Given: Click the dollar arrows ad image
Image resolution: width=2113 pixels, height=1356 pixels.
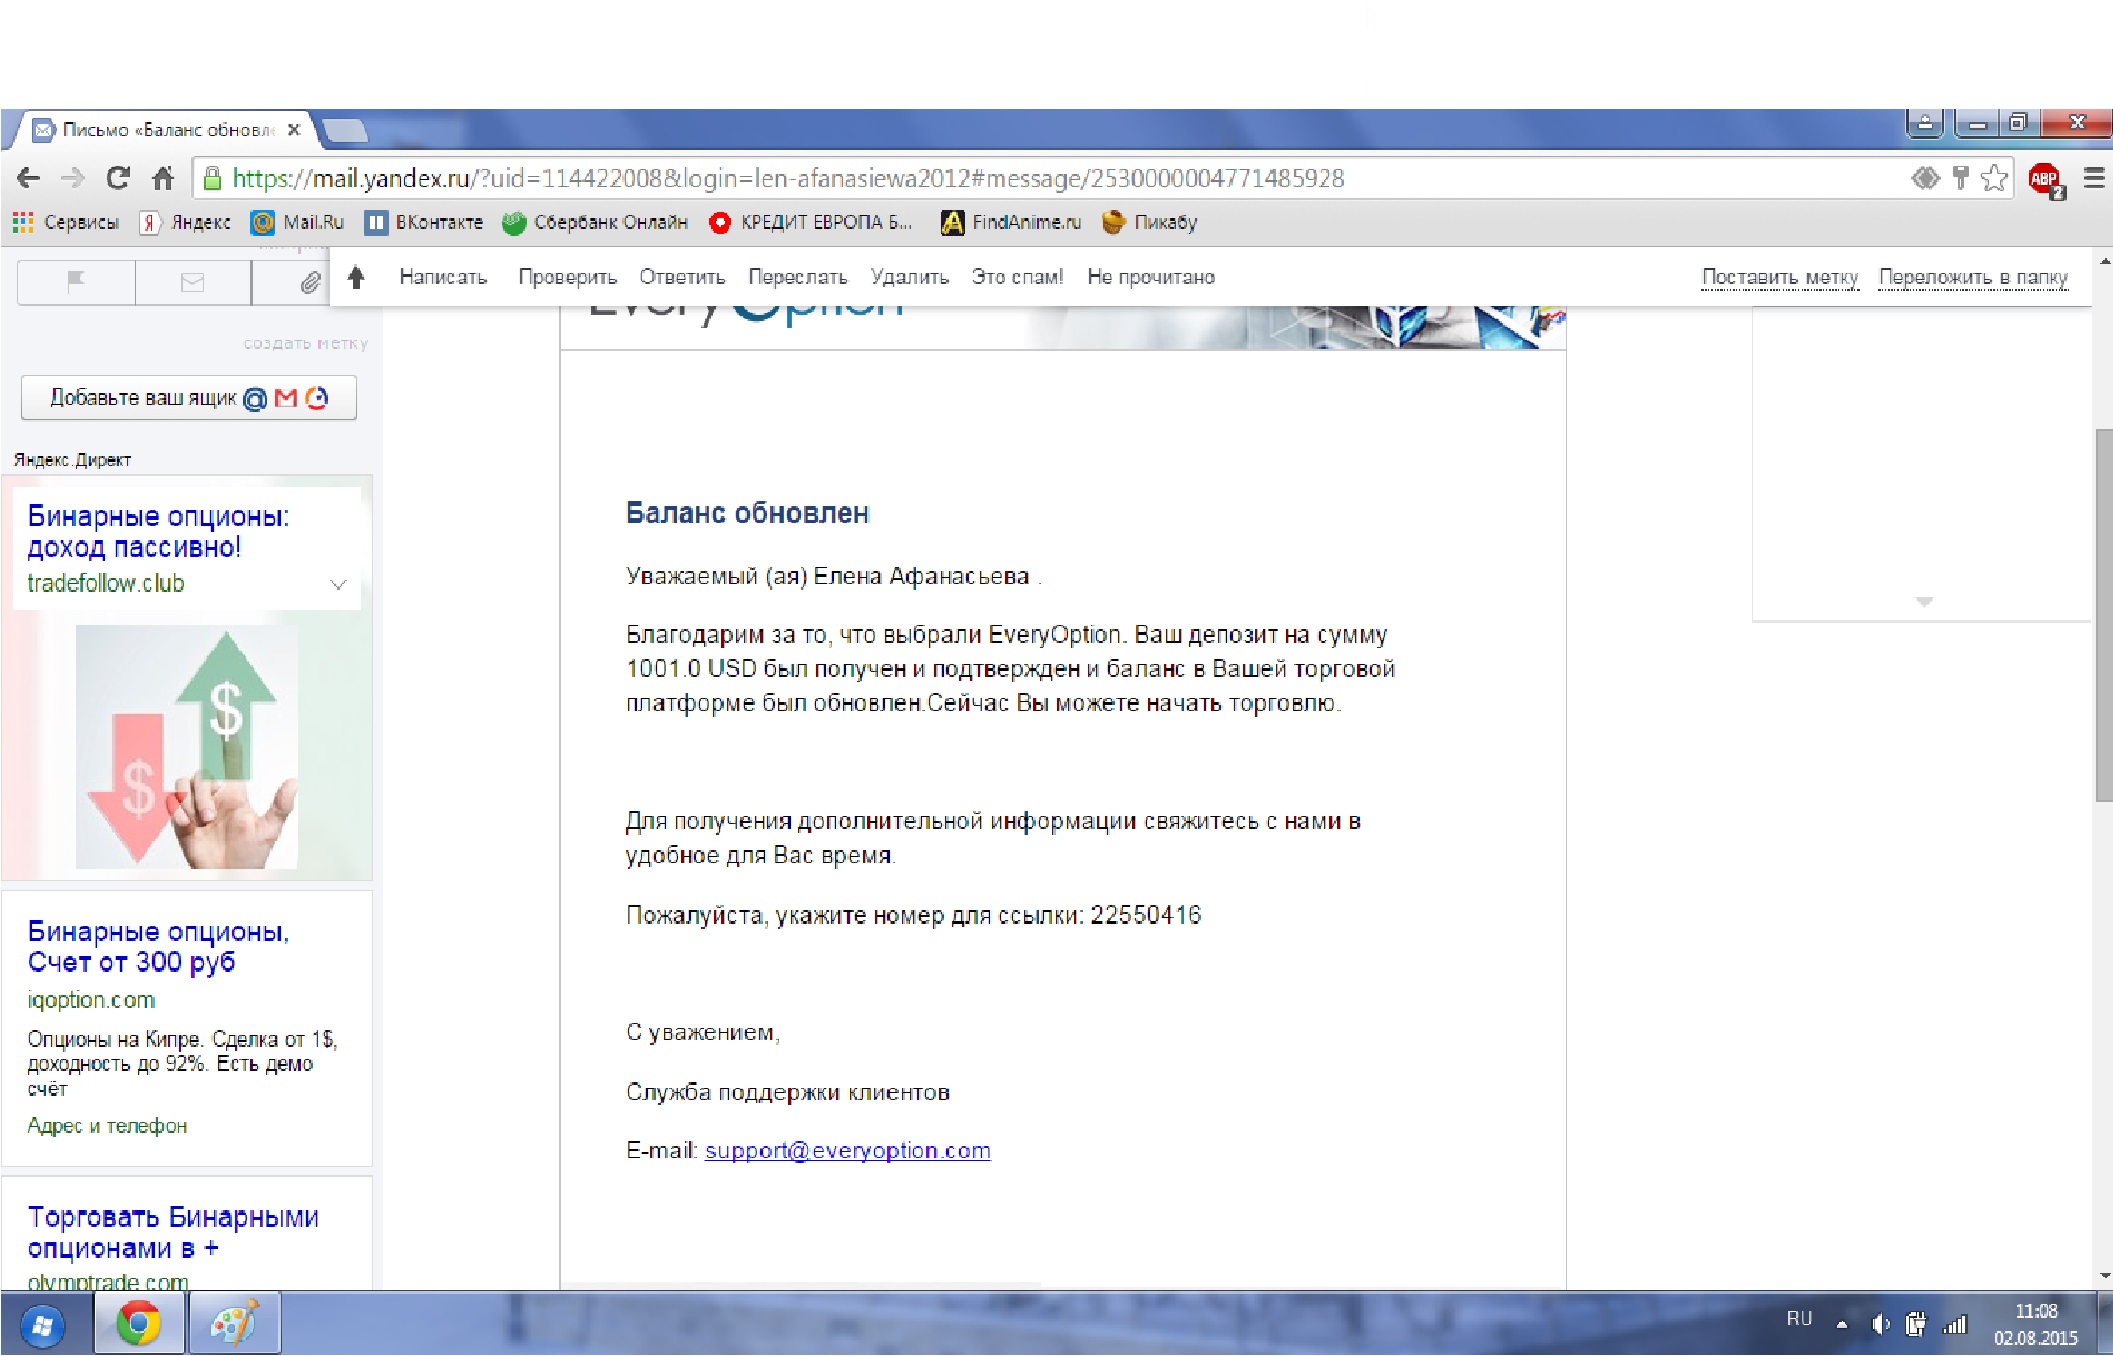Looking at the screenshot, I should click(x=187, y=747).
